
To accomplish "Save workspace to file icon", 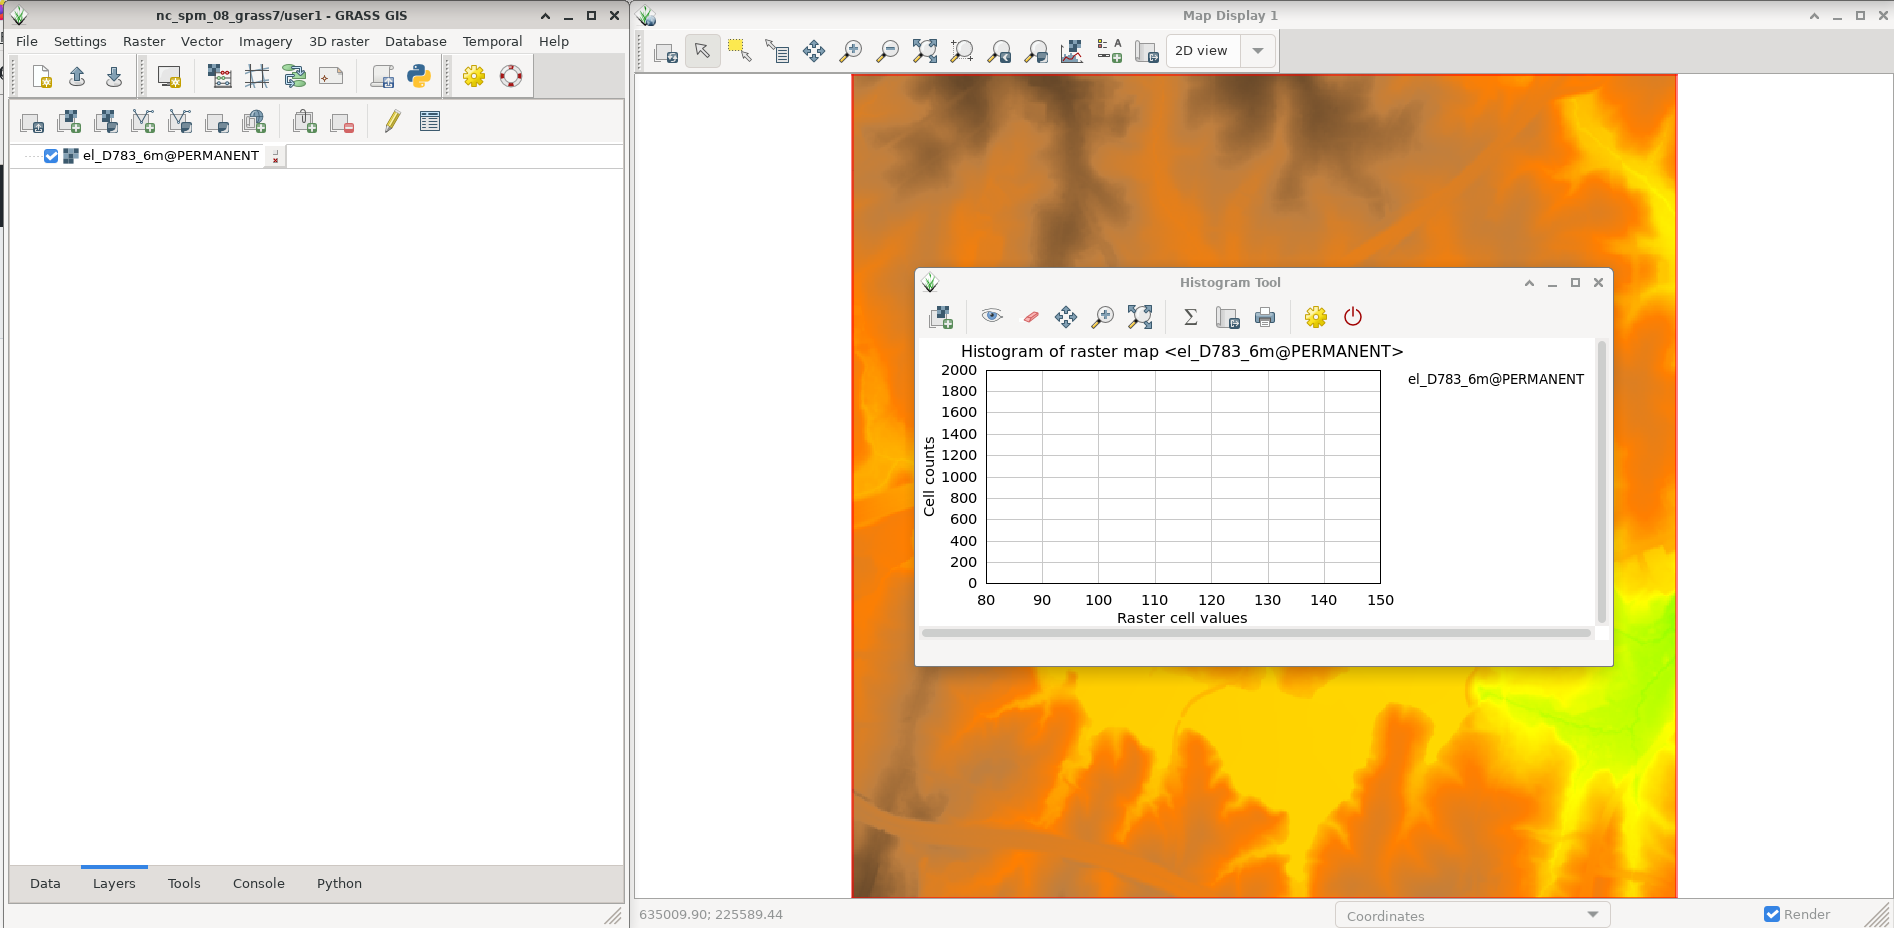I will 114,76.
